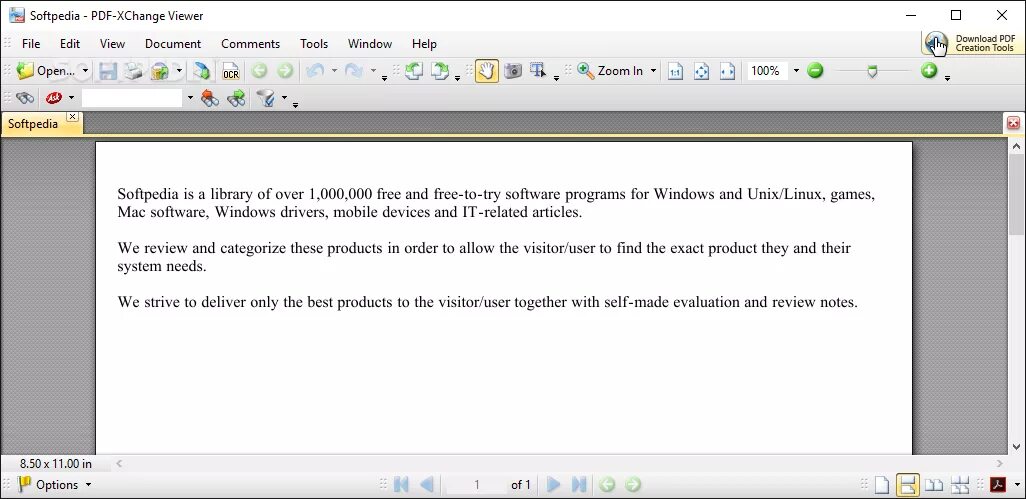Viewport: 1026px width, 499px height.
Task: Expand the Ask search provider dropdown
Action: pos(71,99)
